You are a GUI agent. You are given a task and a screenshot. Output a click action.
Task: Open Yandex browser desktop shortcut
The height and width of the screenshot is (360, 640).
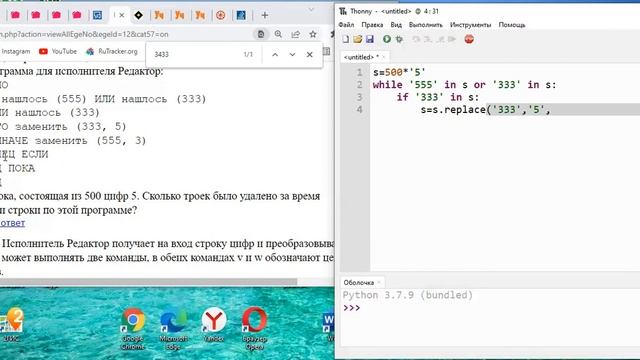213,325
